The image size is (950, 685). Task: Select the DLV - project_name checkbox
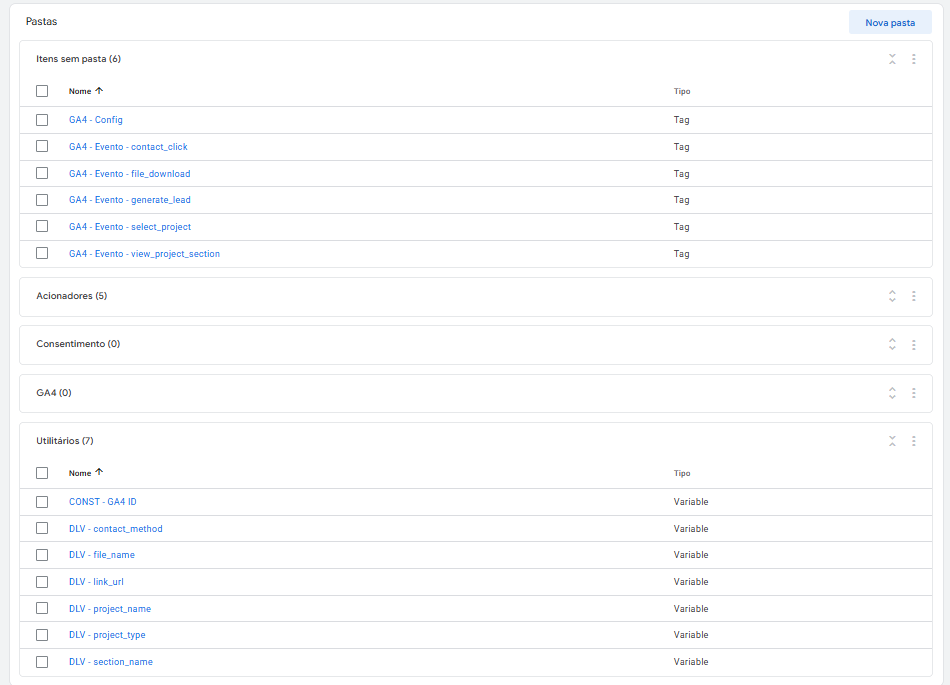coord(42,608)
